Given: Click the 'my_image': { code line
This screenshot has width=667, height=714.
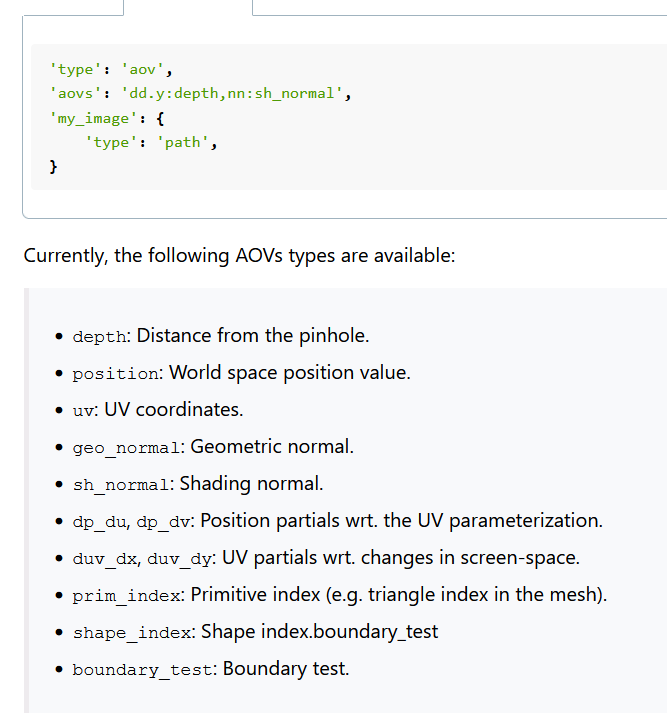Looking at the screenshot, I should tap(107, 118).
